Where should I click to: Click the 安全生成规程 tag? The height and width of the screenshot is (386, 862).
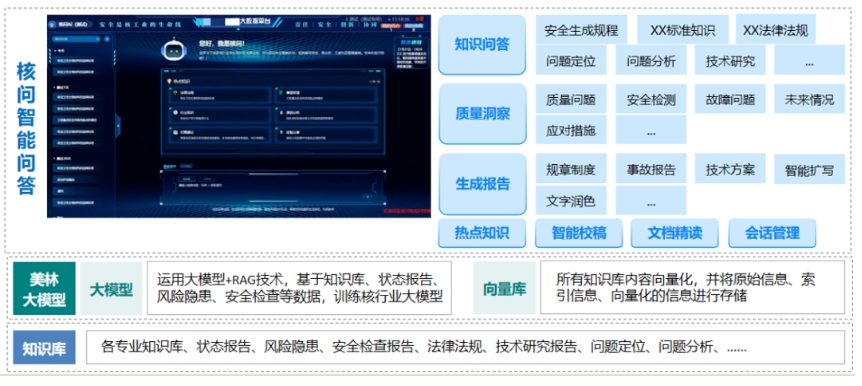[x=582, y=30]
